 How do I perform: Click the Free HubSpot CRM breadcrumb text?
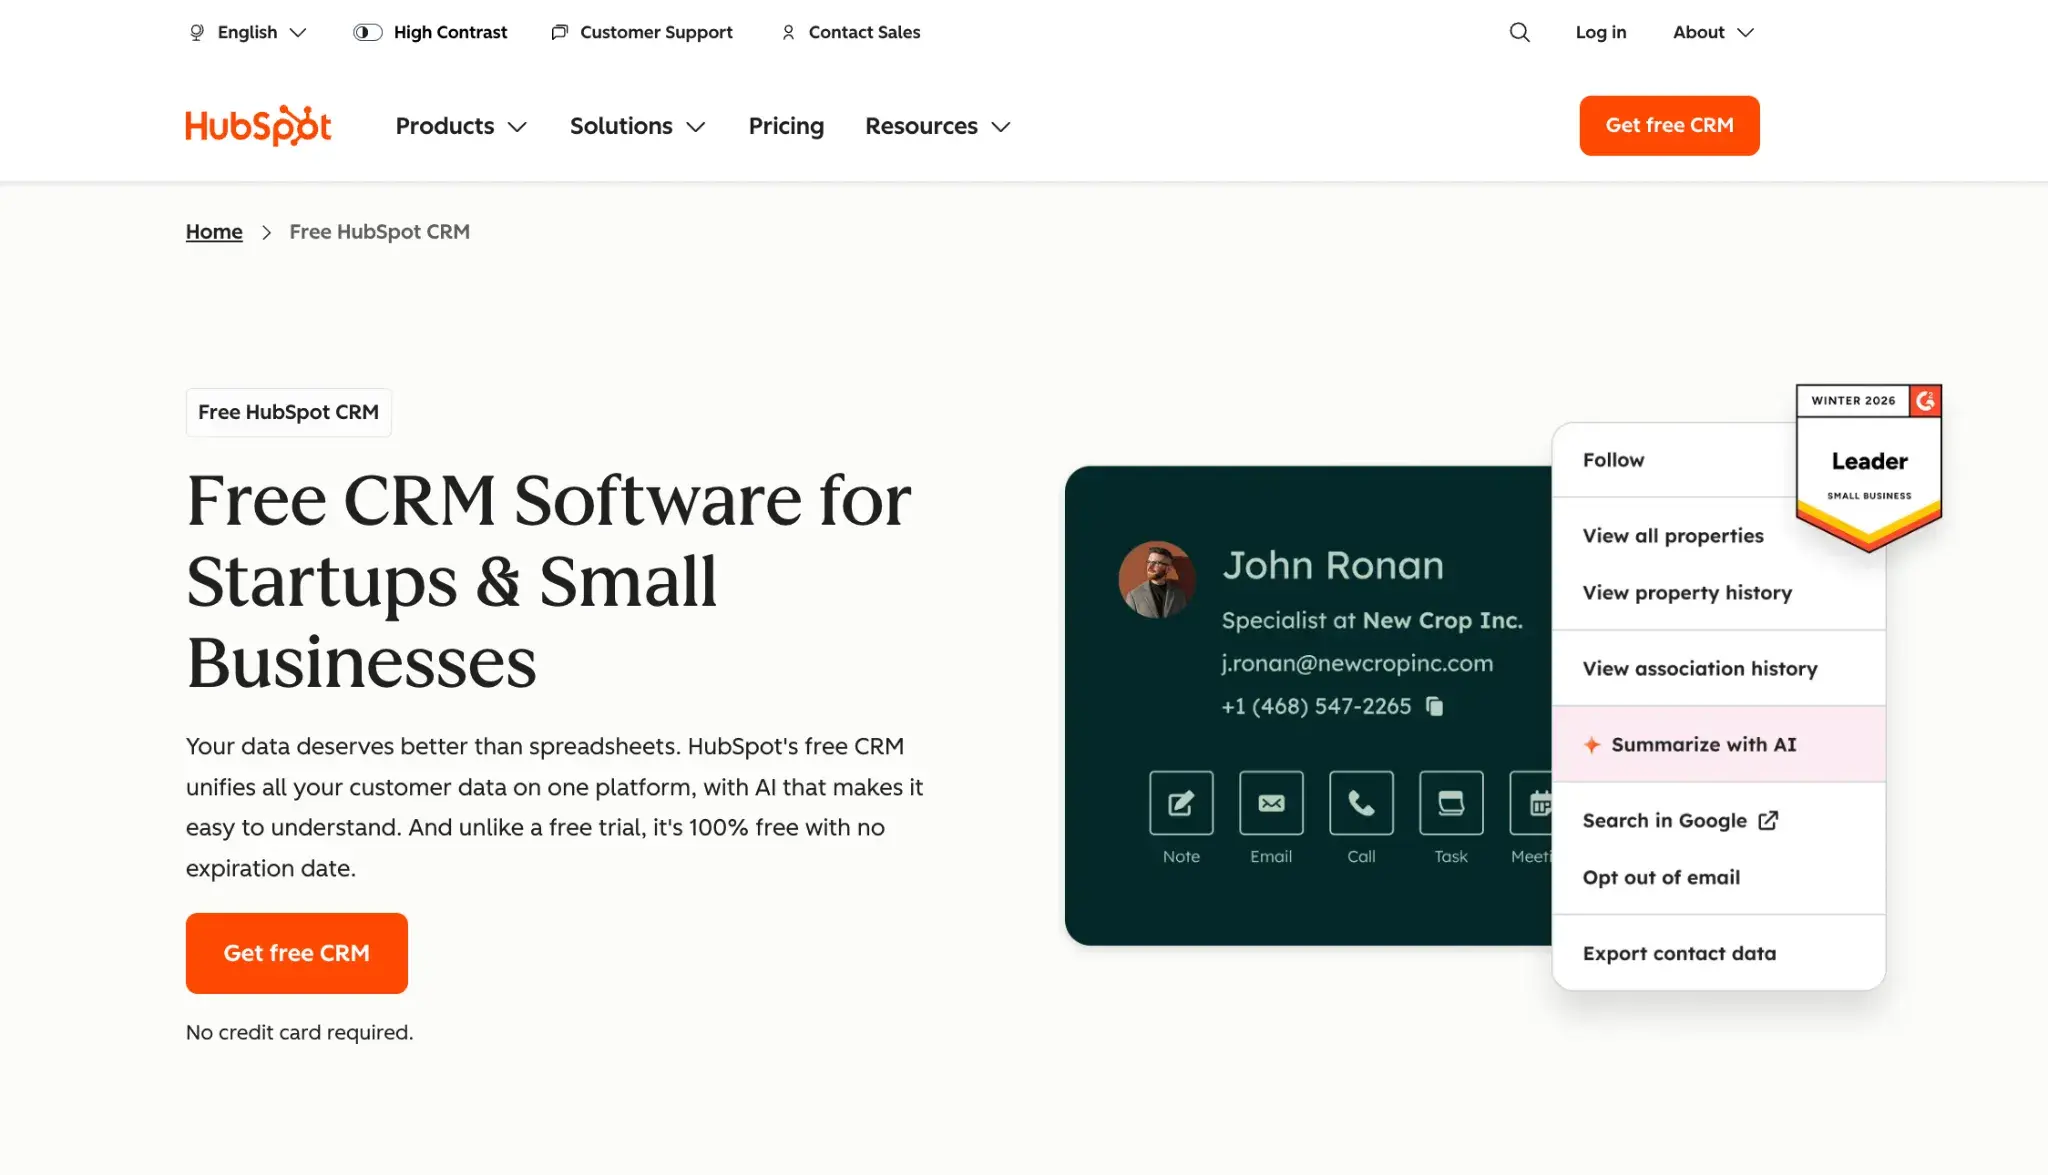380,232
